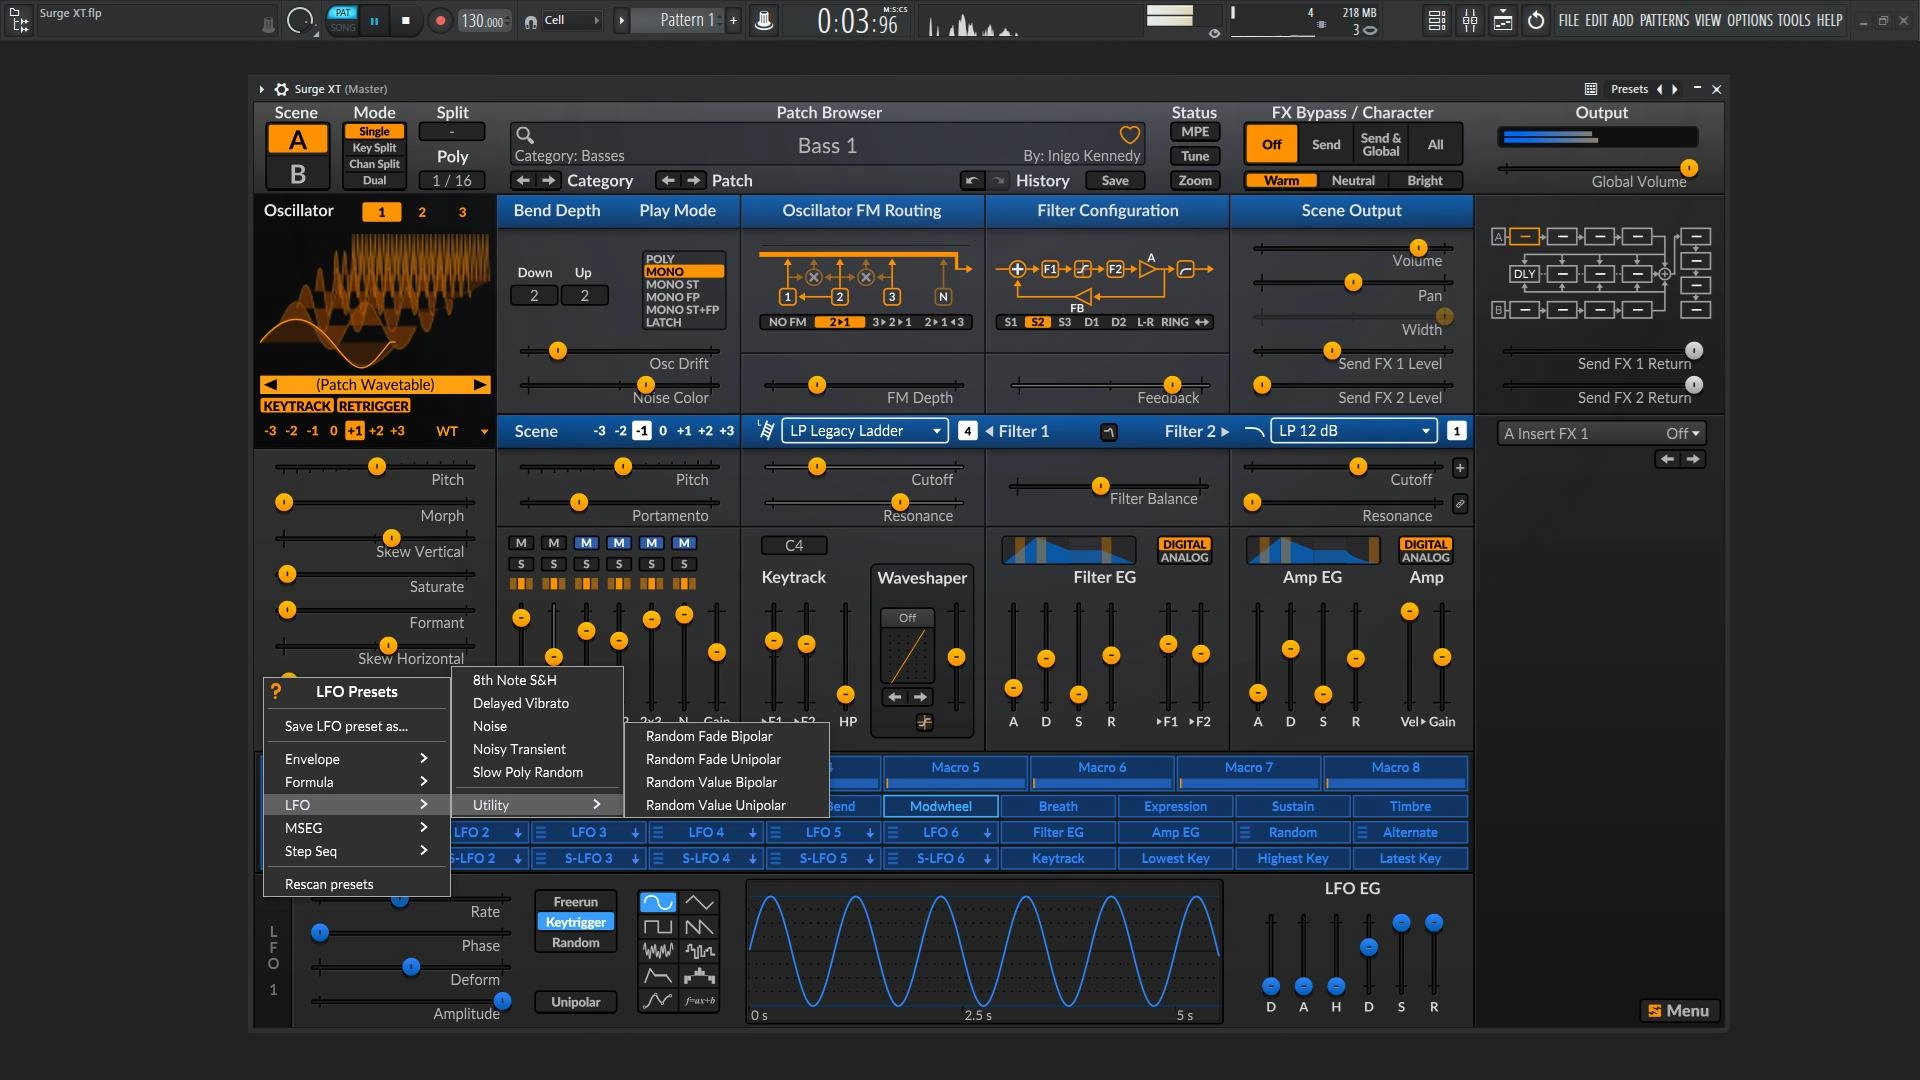Viewport: 1920px width, 1080px height.
Task: Click the undo History arrow
Action: point(971,181)
